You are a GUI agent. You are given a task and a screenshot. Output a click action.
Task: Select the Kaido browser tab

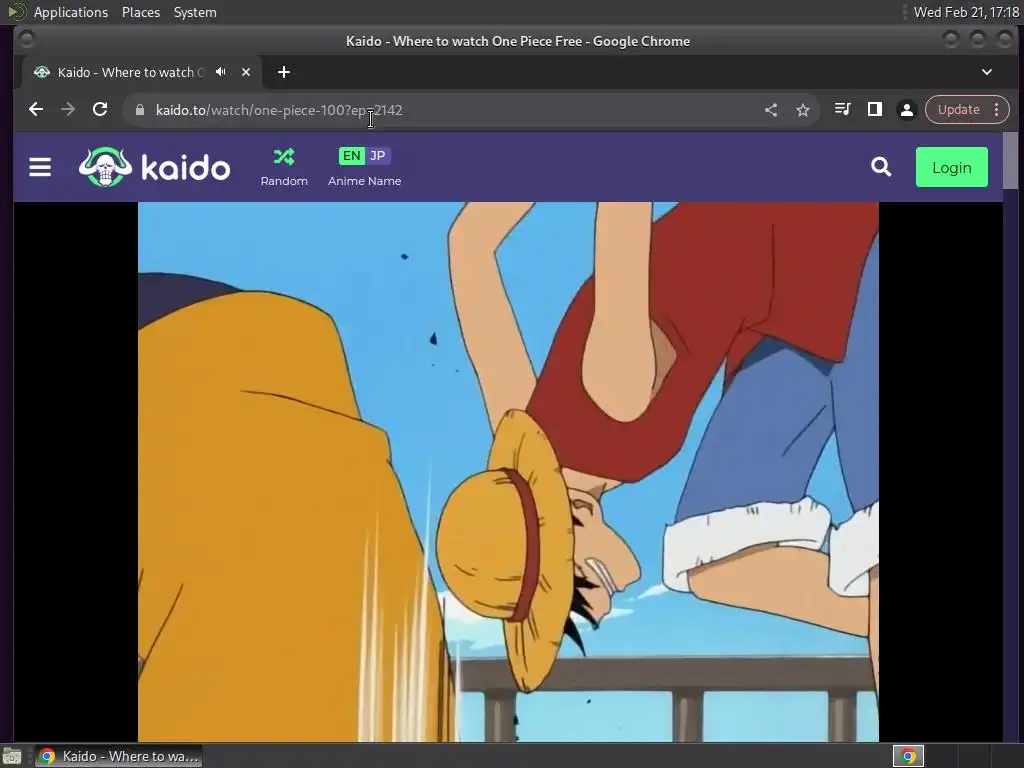pyautogui.click(x=142, y=72)
